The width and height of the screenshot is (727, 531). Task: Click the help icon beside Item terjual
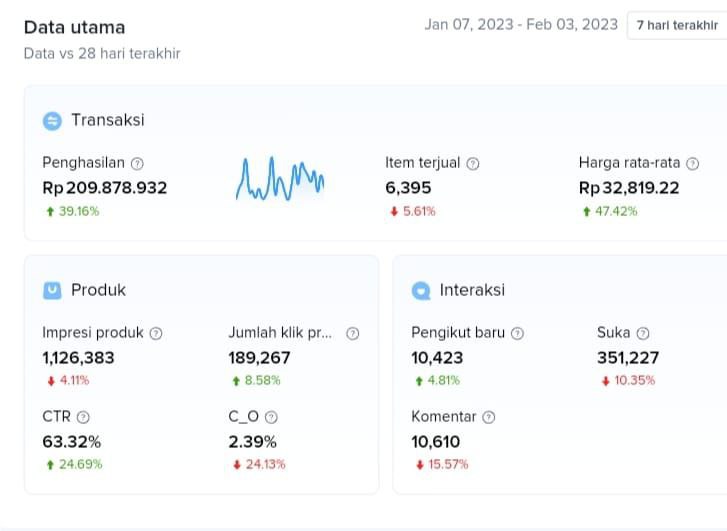click(x=472, y=163)
